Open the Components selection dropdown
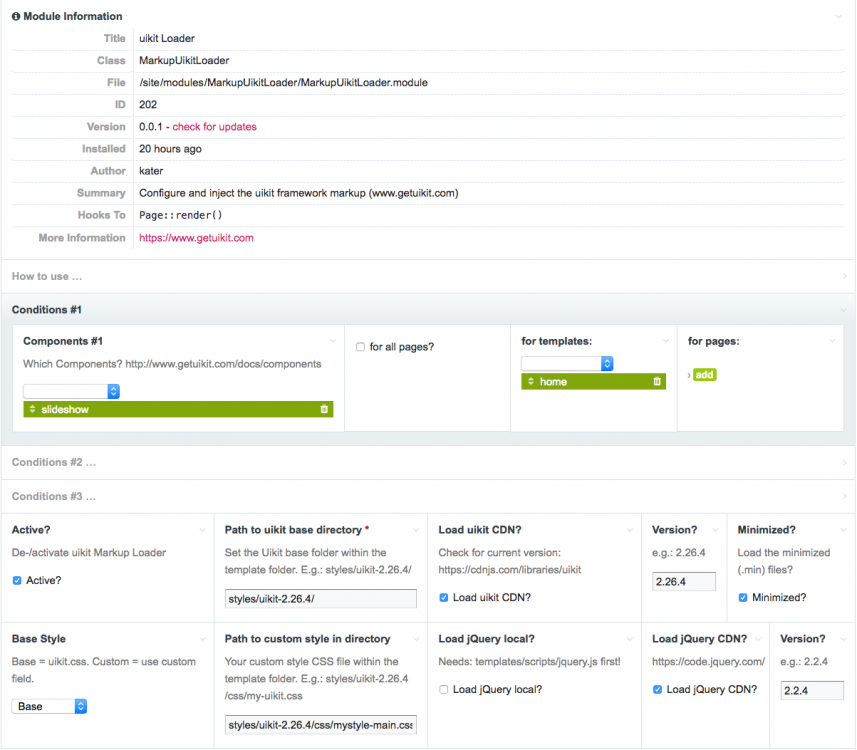 tap(71, 391)
